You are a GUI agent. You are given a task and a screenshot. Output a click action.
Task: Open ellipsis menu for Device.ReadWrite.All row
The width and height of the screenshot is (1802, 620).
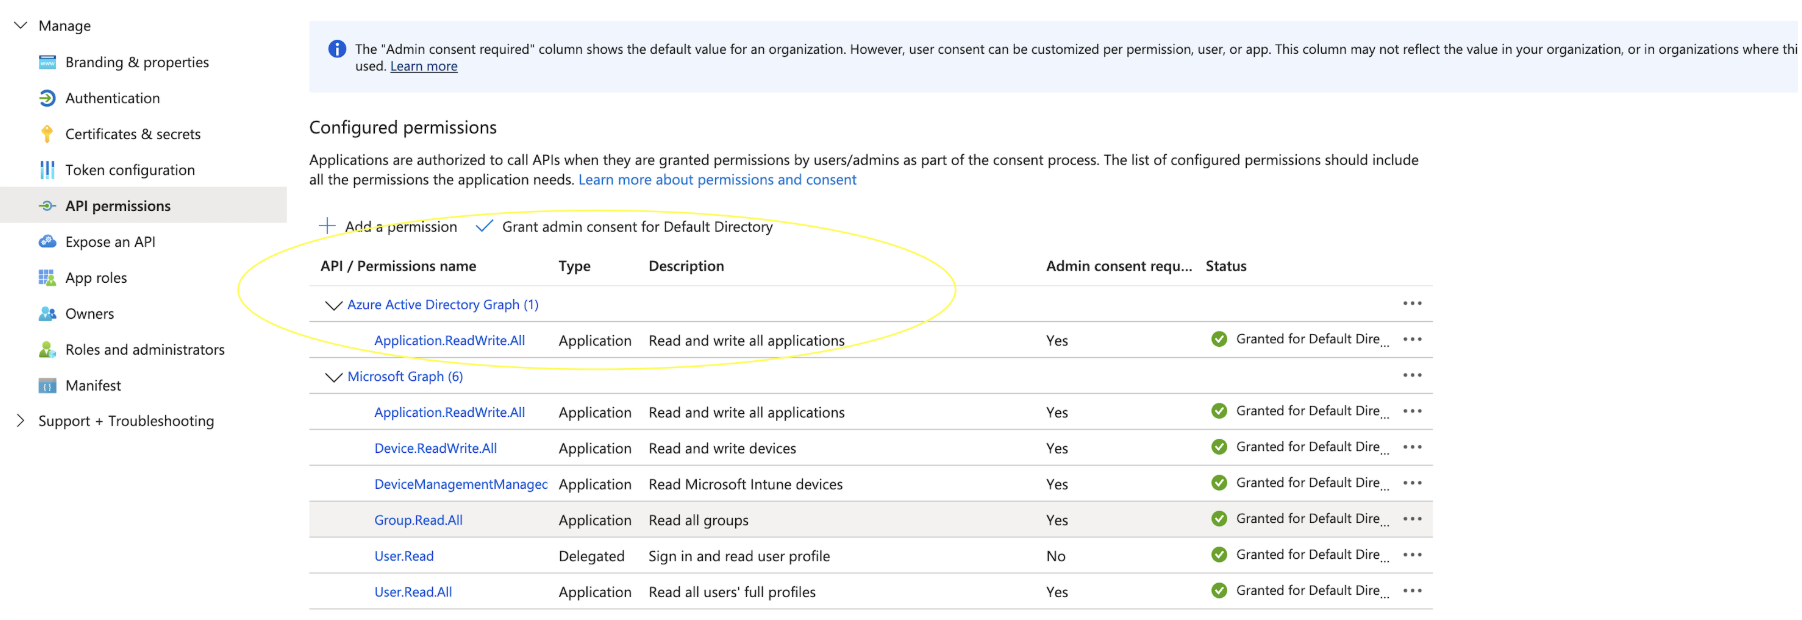(x=1412, y=447)
